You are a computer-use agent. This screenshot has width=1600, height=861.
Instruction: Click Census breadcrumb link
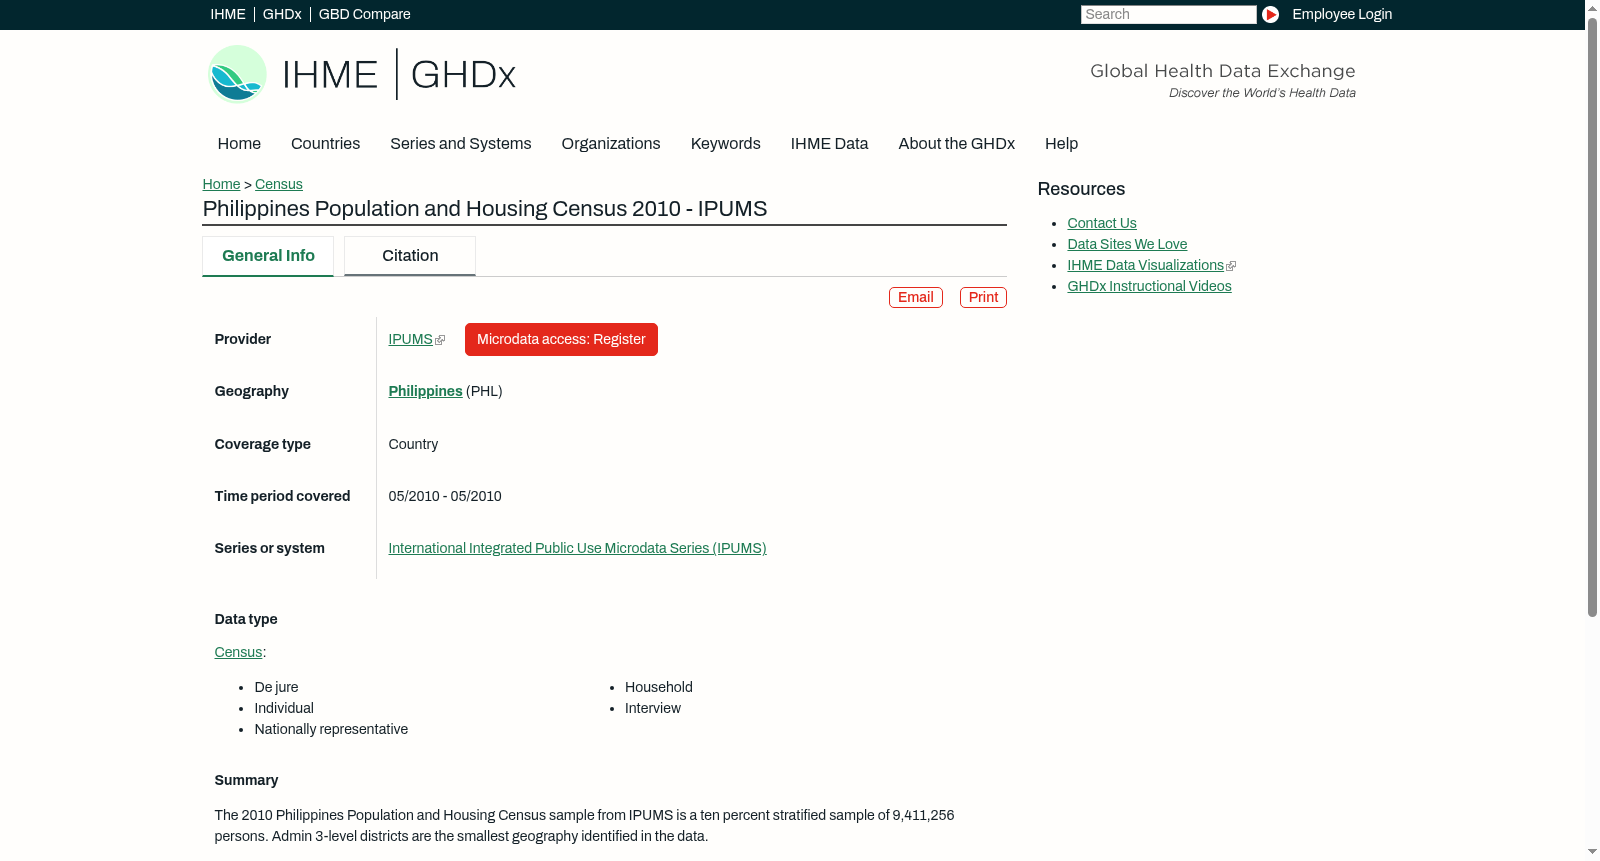278,184
